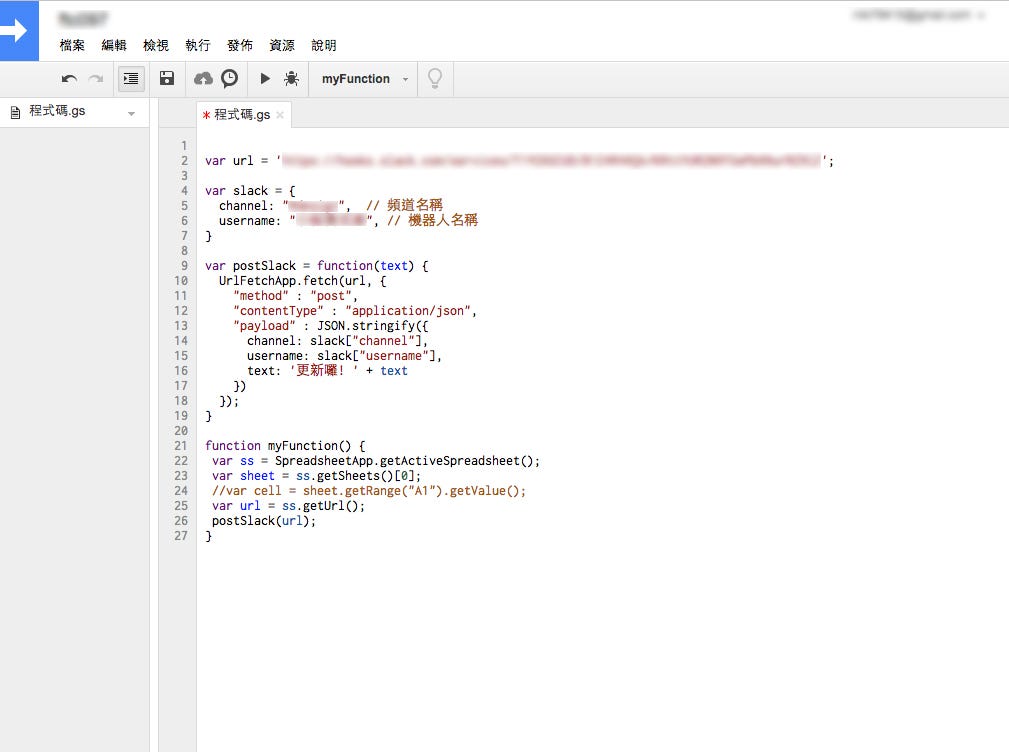Open the 資源 menu

coord(282,45)
